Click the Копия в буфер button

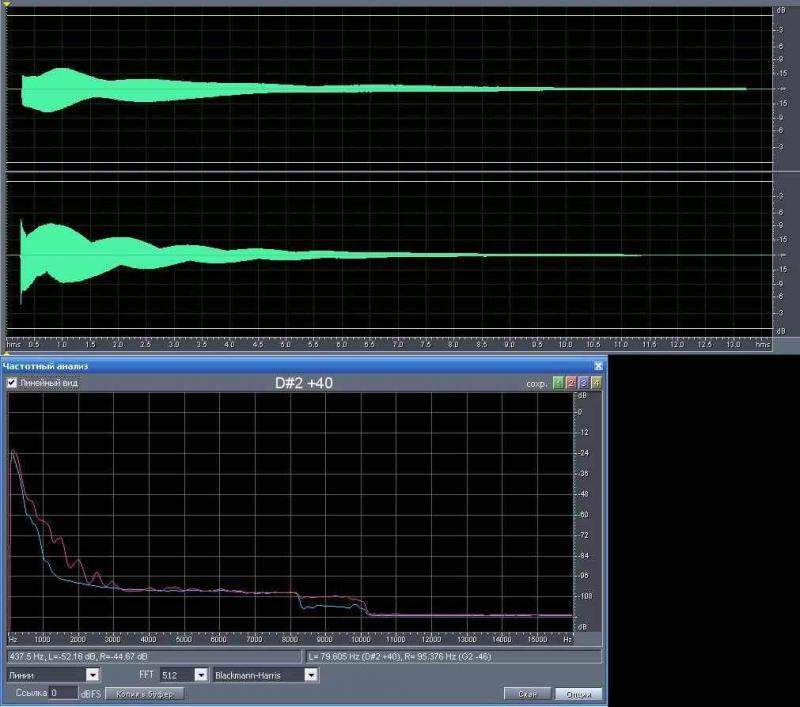click(x=144, y=694)
